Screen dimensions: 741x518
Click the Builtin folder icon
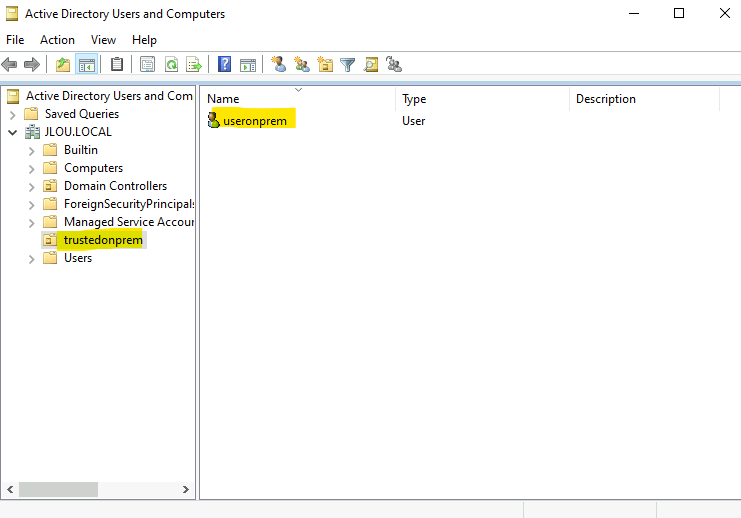pyautogui.click(x=50, y=150)
